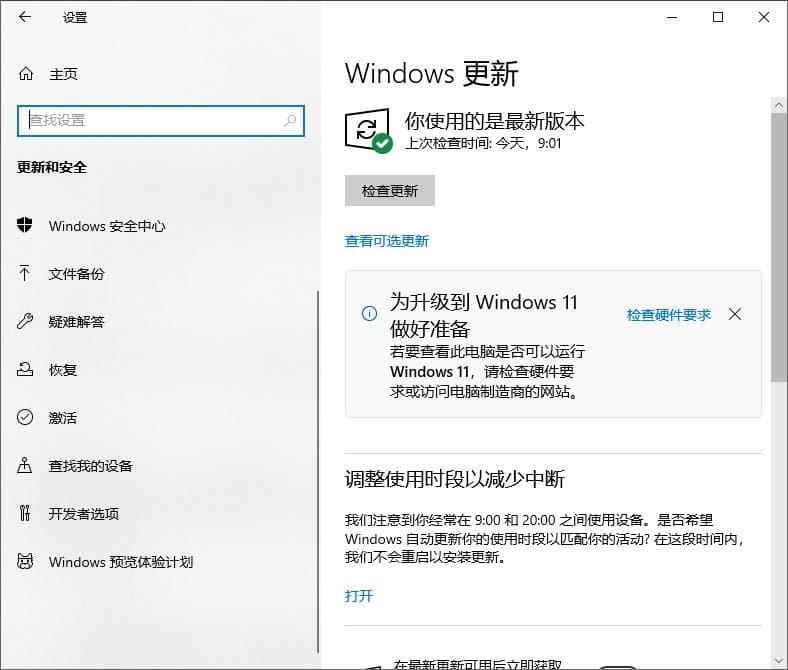Screen dimensions: 788x670
Task: Open 激活 settings page
Action: pos(63,418)
